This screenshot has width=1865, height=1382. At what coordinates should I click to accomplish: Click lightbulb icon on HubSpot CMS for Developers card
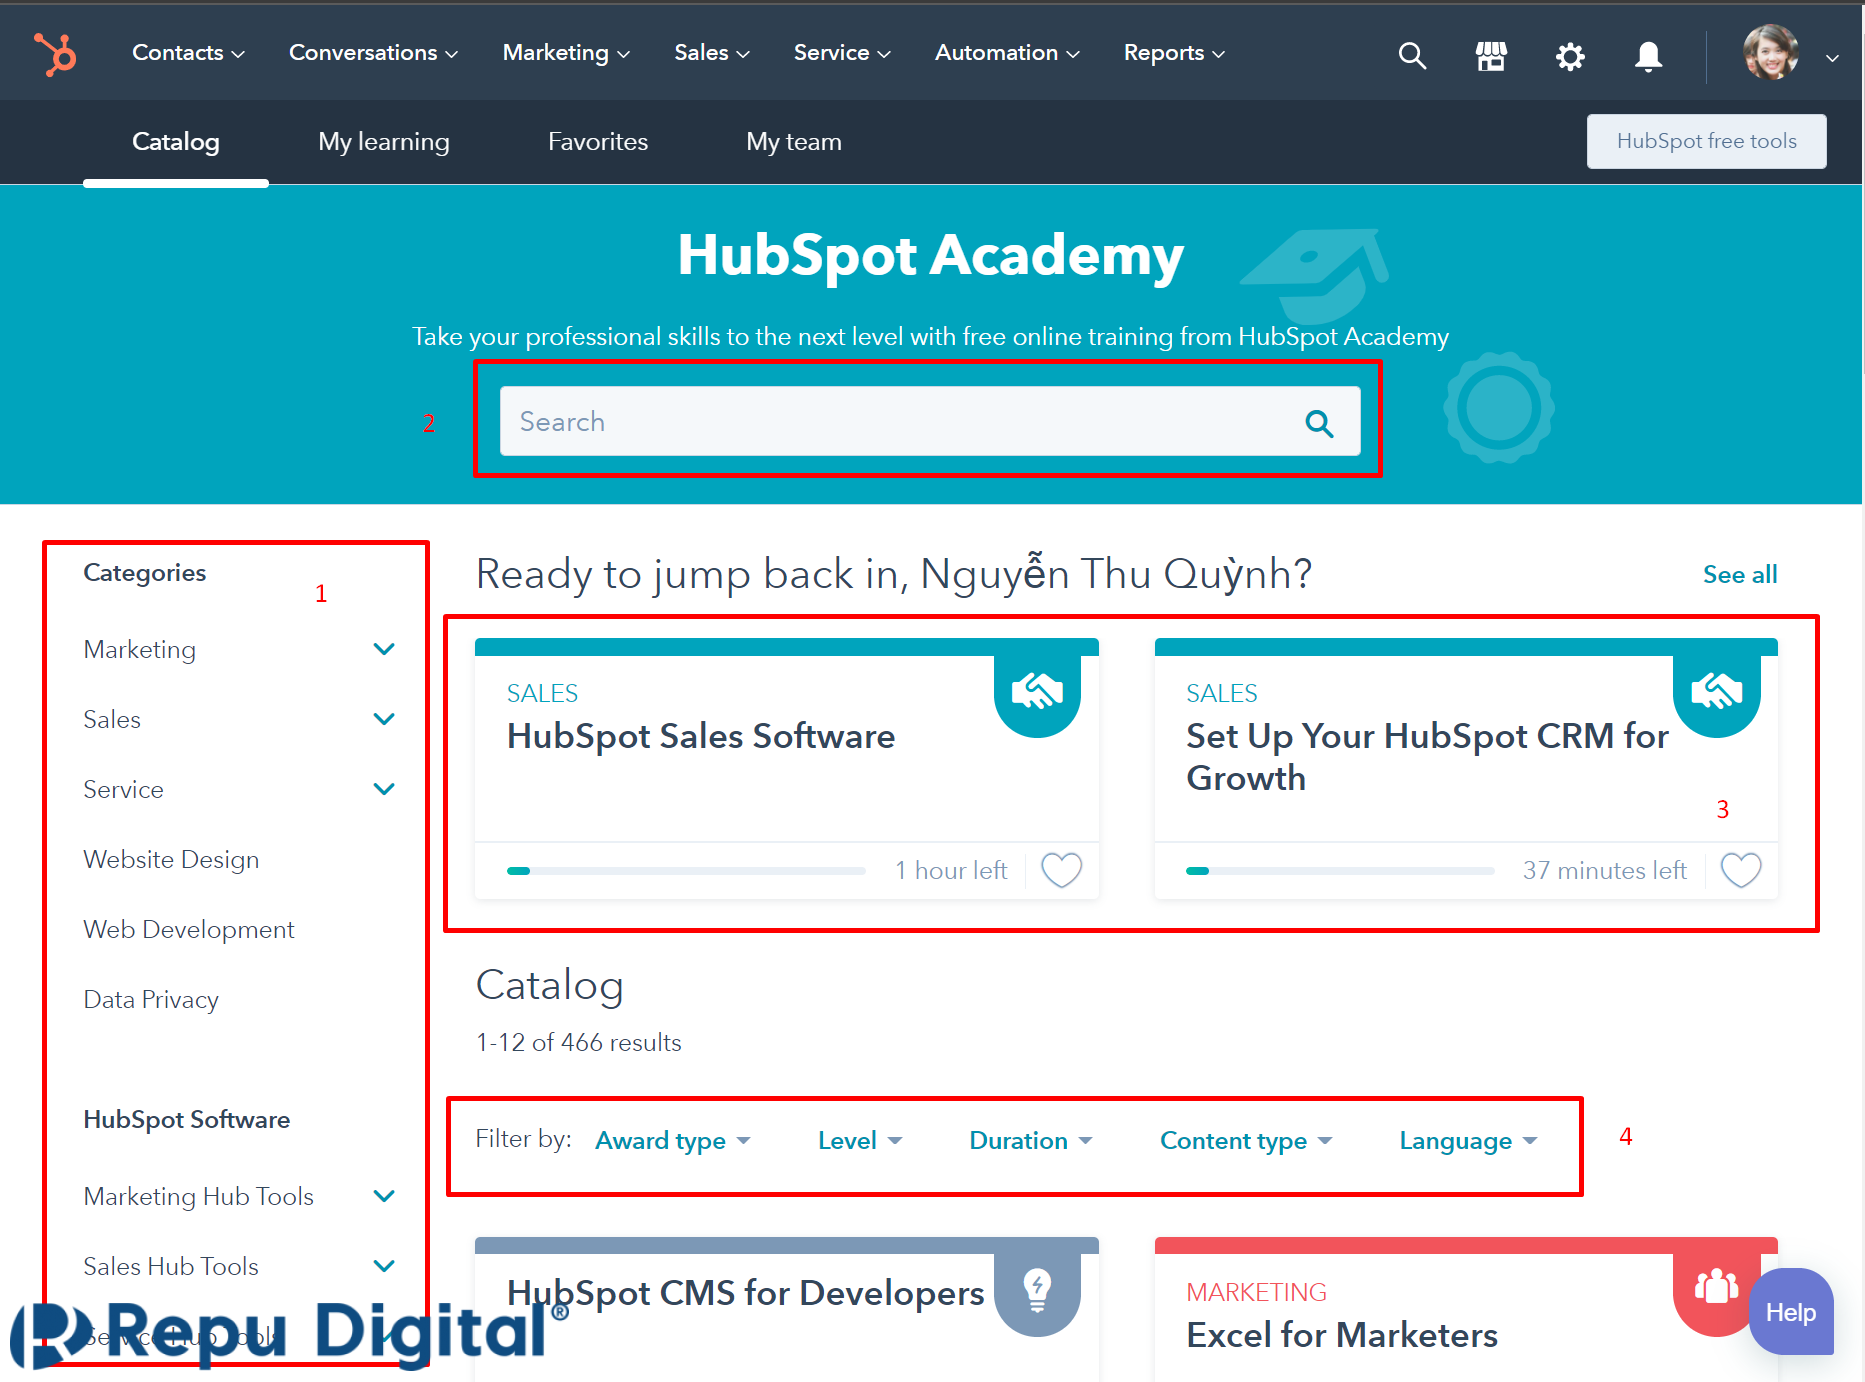(x=1037, y=1290)
